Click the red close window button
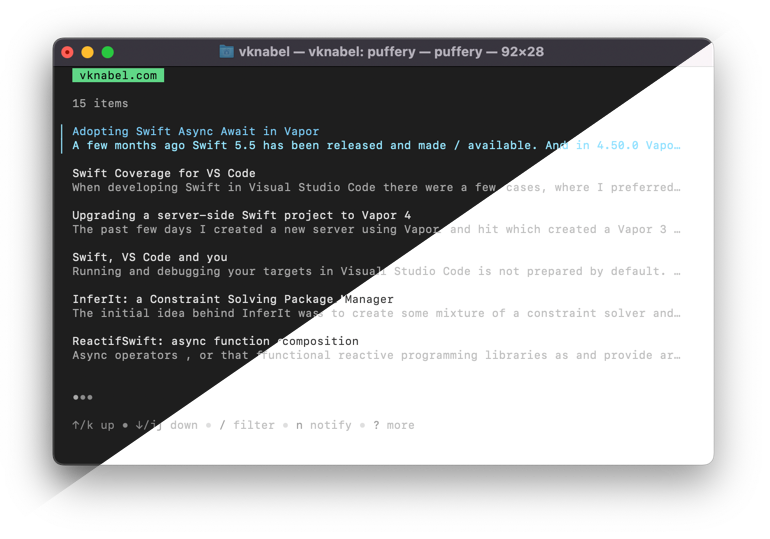 [x=67, y=52]
